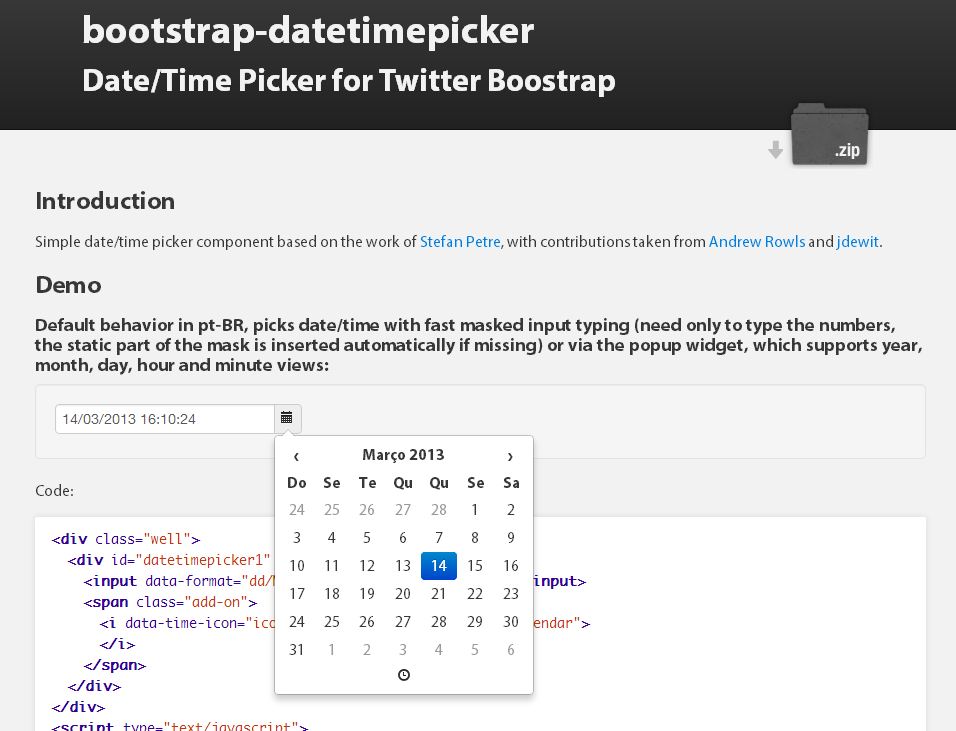
Task: Download the .zip folder icon
Action: pyautogui.click(x=829, y=135)
